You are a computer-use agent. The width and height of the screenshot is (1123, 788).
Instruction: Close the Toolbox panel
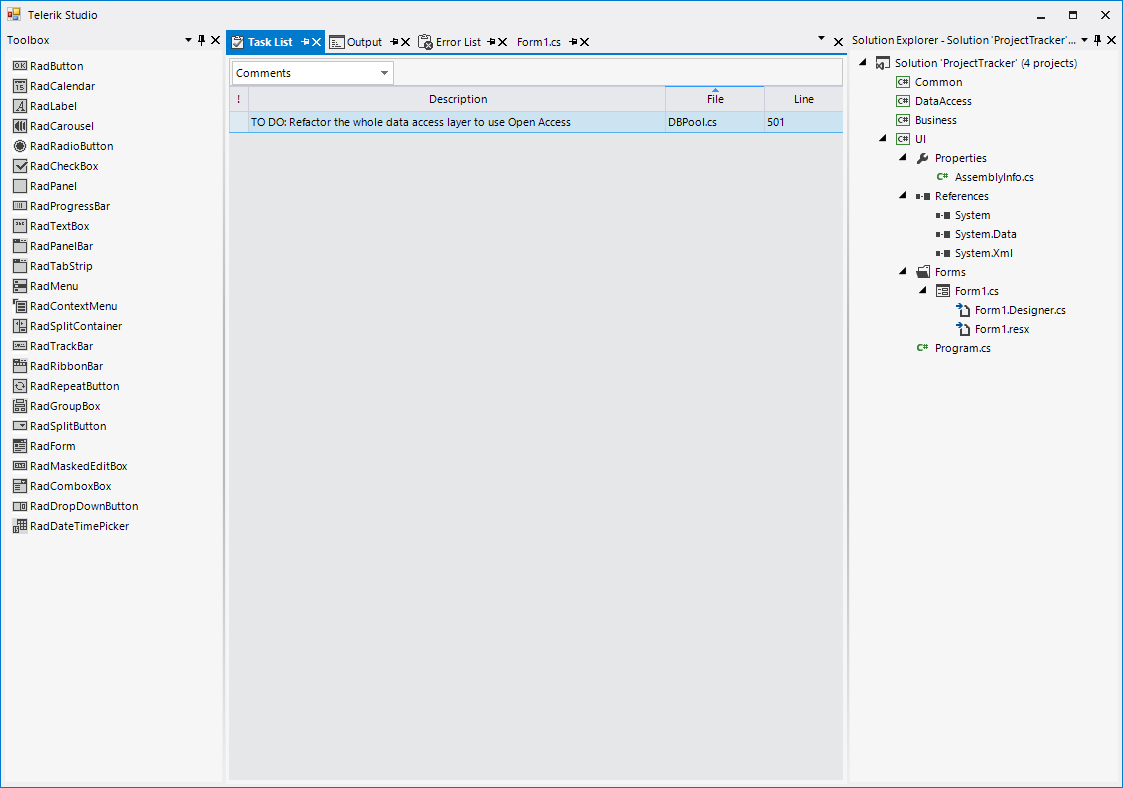[x=215, y=40]
